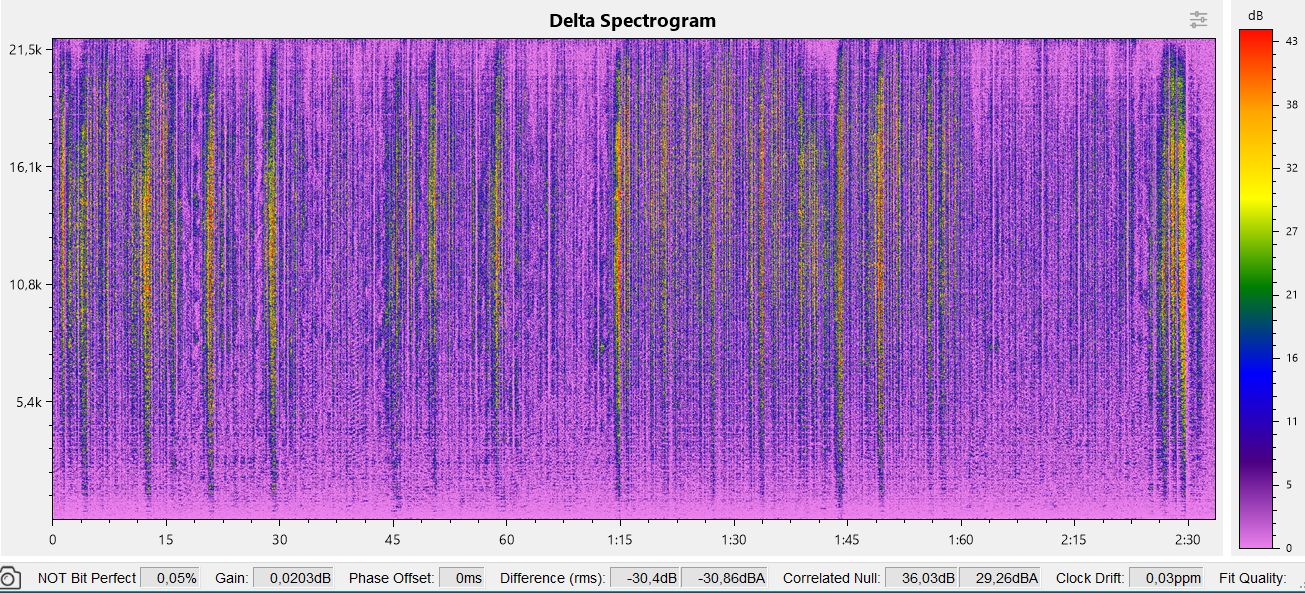The height and width of the screenshot is (593, 1305).
Task: Click the 1:60 time axis label
Action: click(961, 539)
